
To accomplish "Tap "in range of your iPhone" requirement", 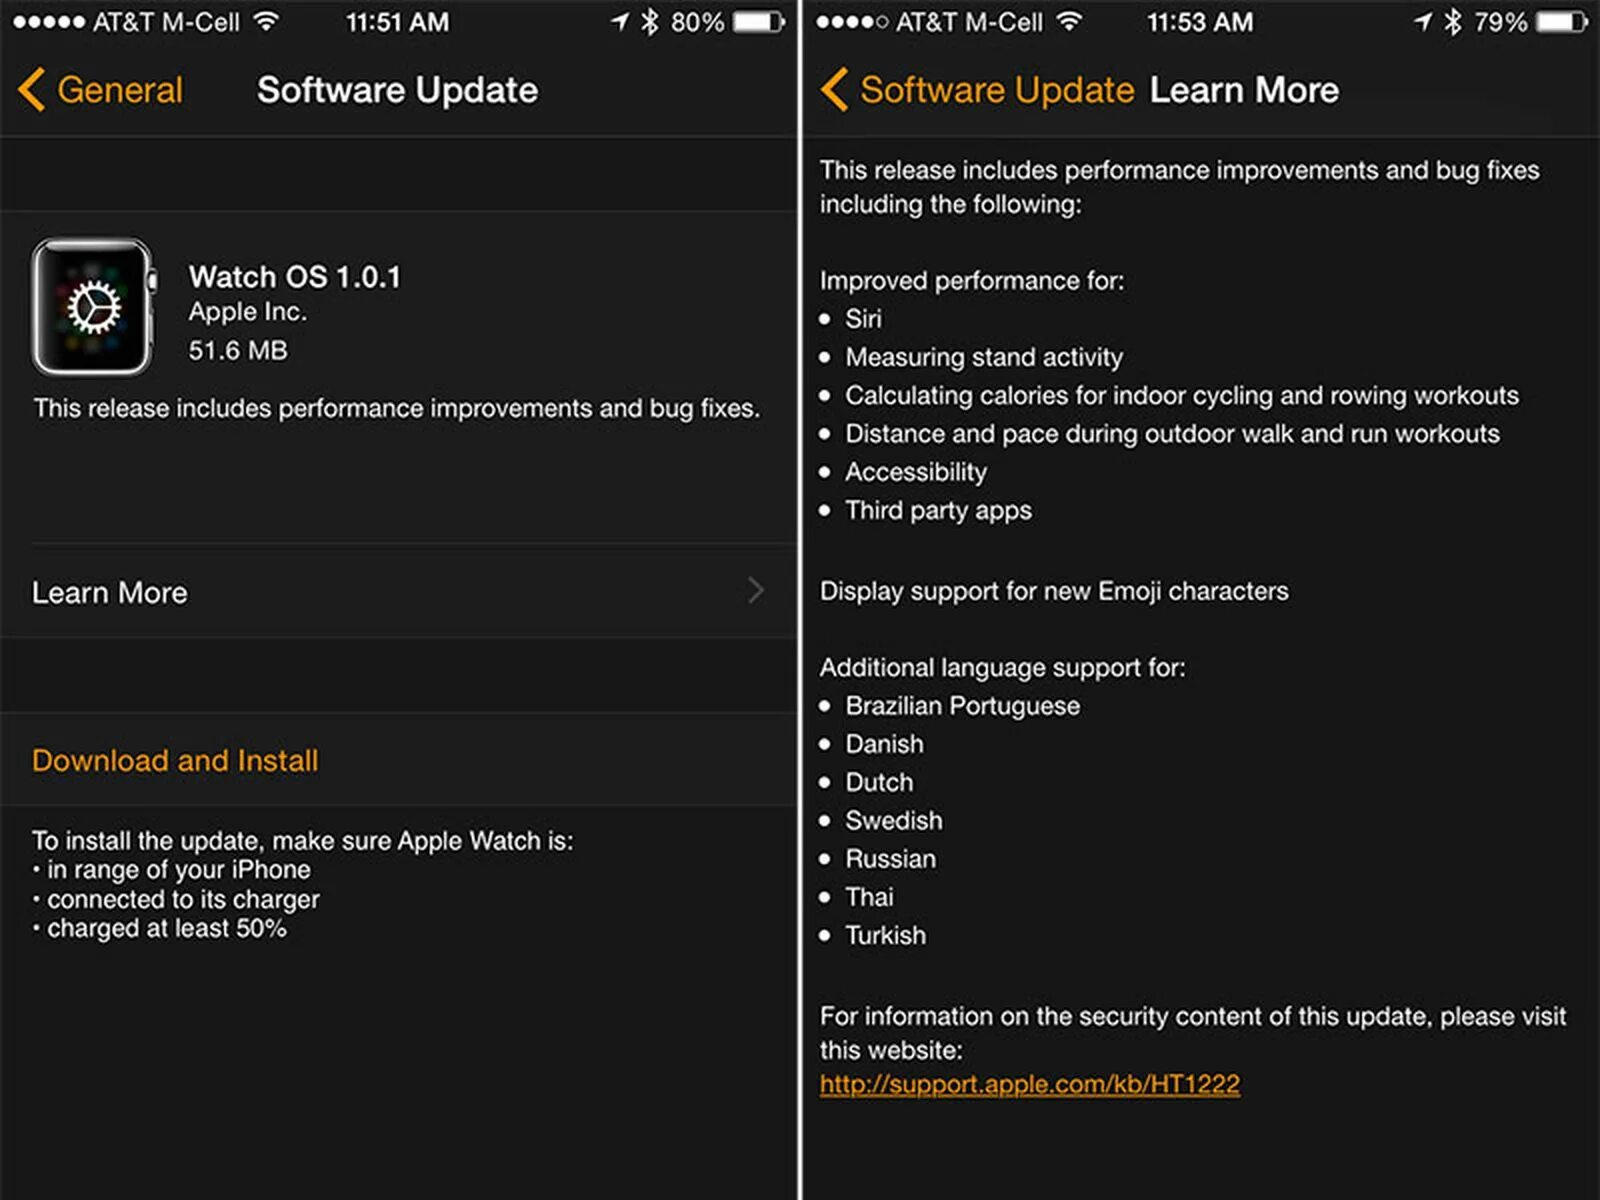I will (178, 870).
